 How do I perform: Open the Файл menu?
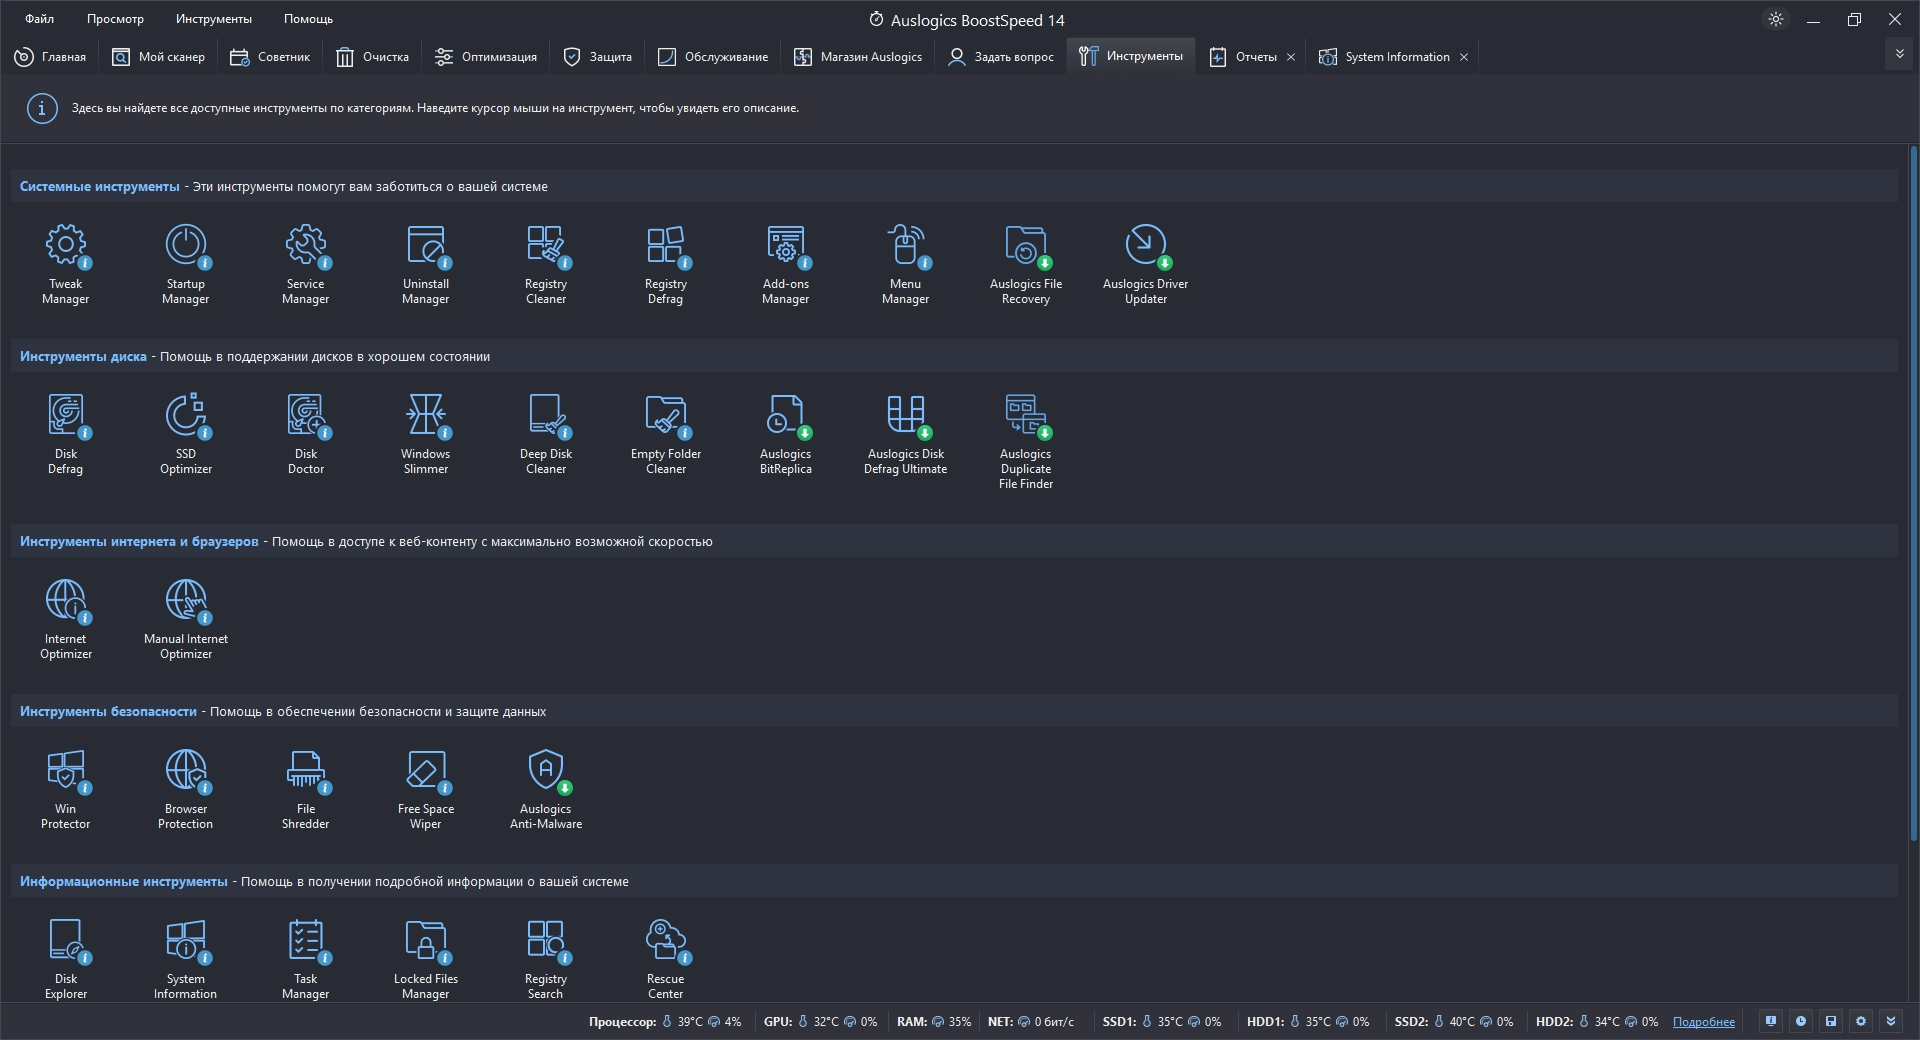pyautogui.click(x=40, y=19)
